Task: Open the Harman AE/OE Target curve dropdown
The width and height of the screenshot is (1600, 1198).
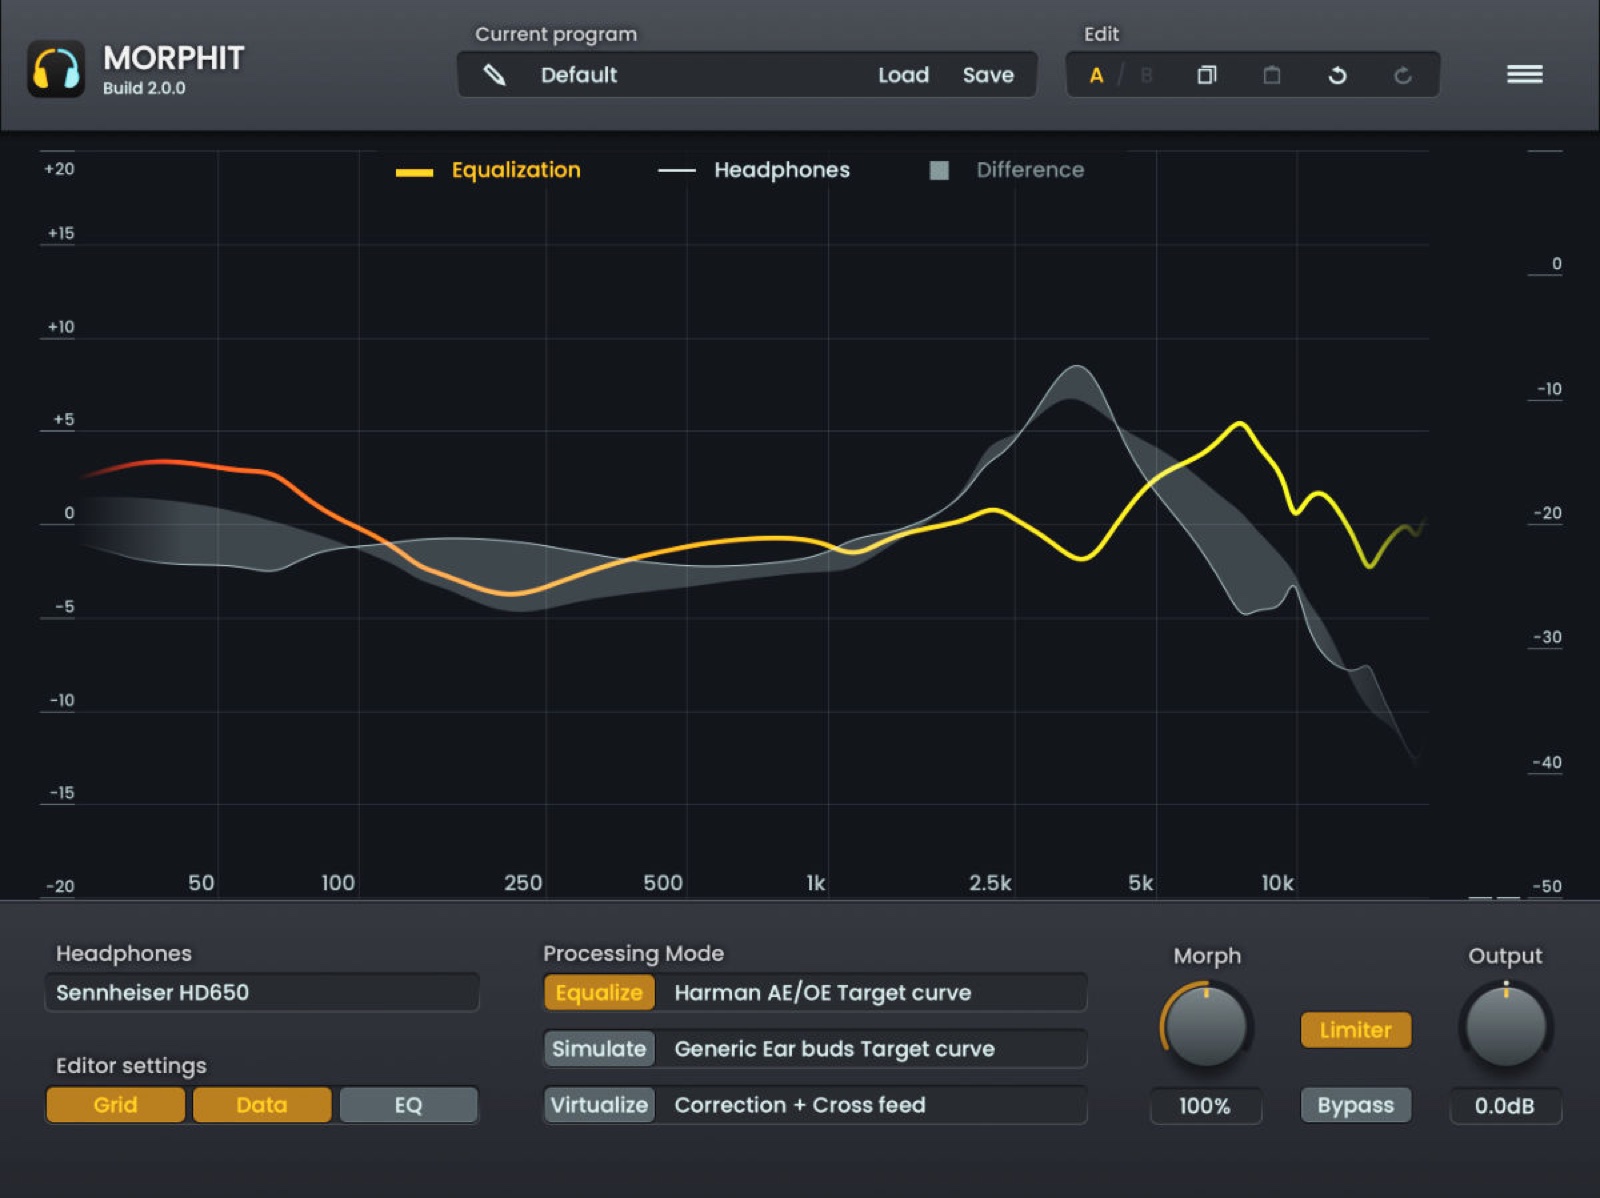Action: coord(871,993)
